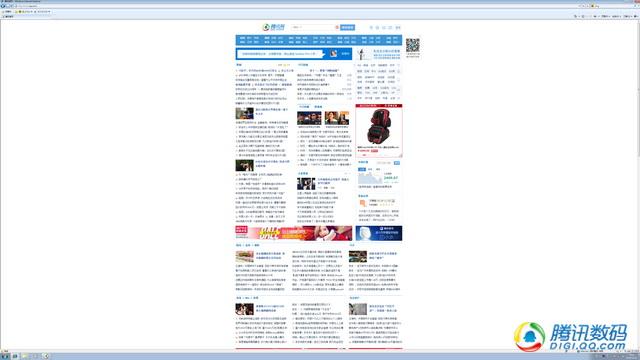Open the stock index line chart
Image resolution: width=640 pixels, height=360 pixels.
370,178
